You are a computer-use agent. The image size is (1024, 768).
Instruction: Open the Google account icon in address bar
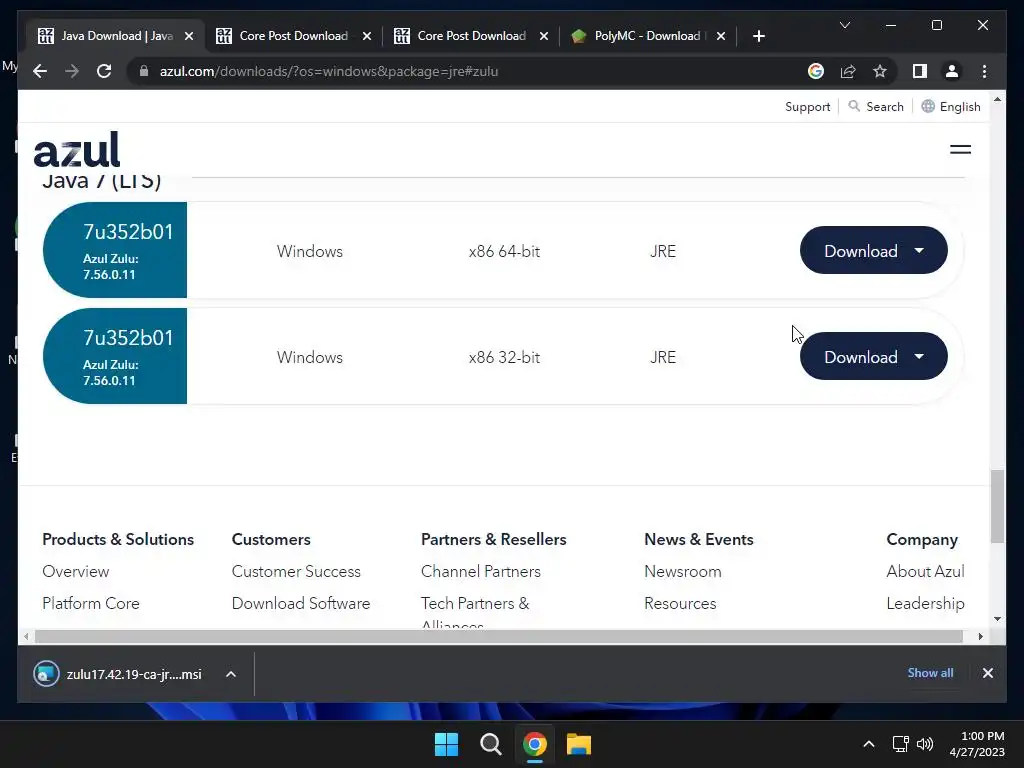tap(816, 71)
